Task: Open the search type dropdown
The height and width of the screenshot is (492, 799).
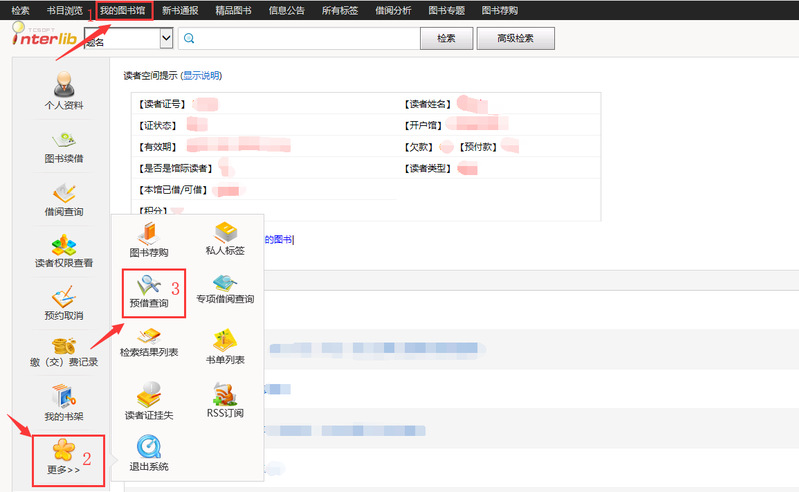Action: pos(166,39)
